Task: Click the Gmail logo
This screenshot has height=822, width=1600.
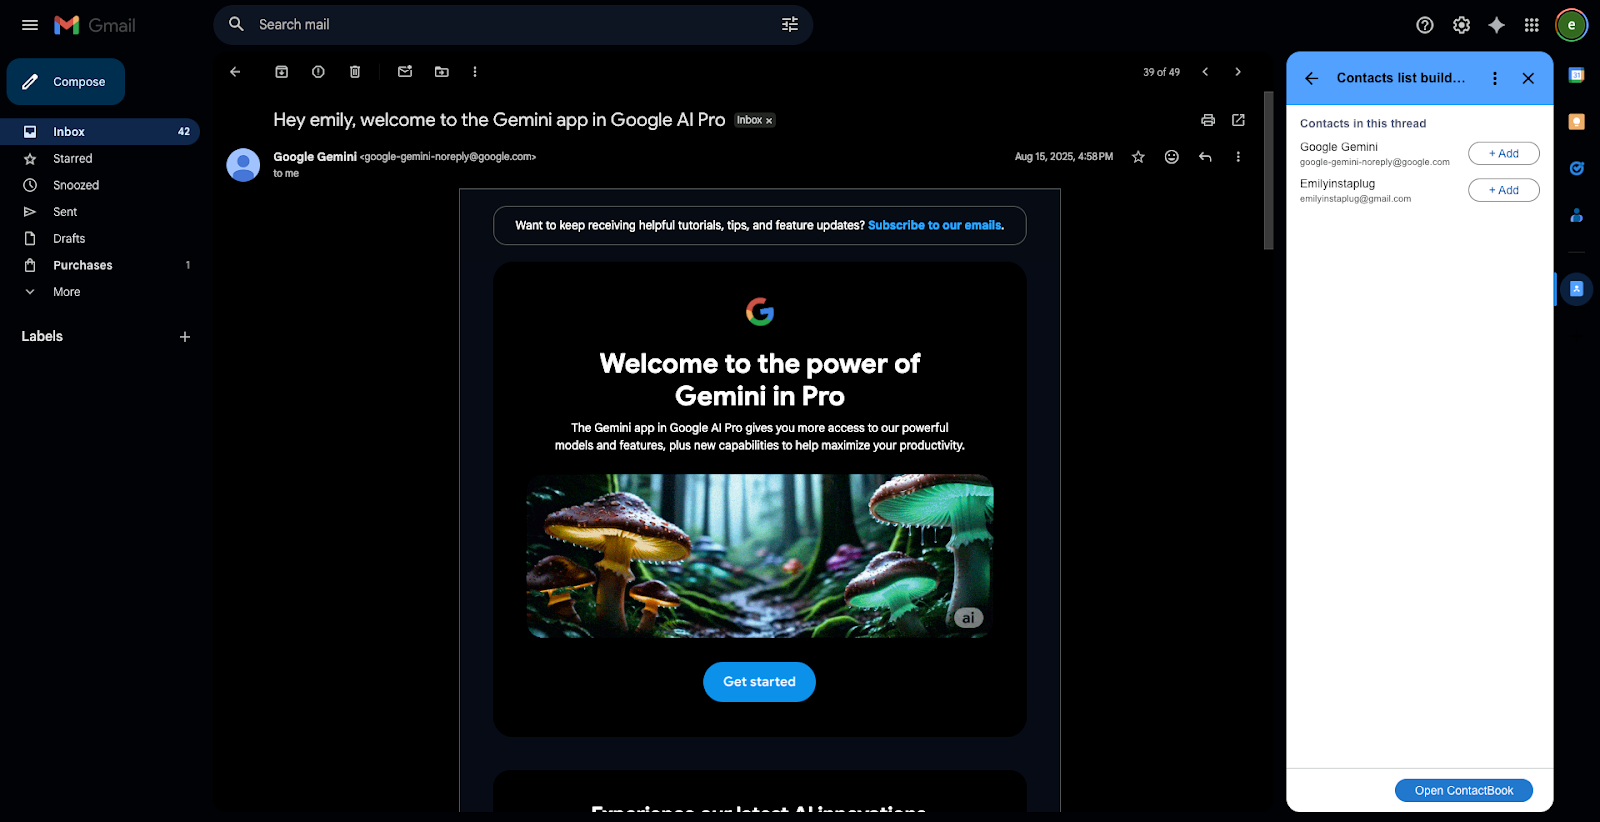Action: pyautogui.click(x=95, y=25)
